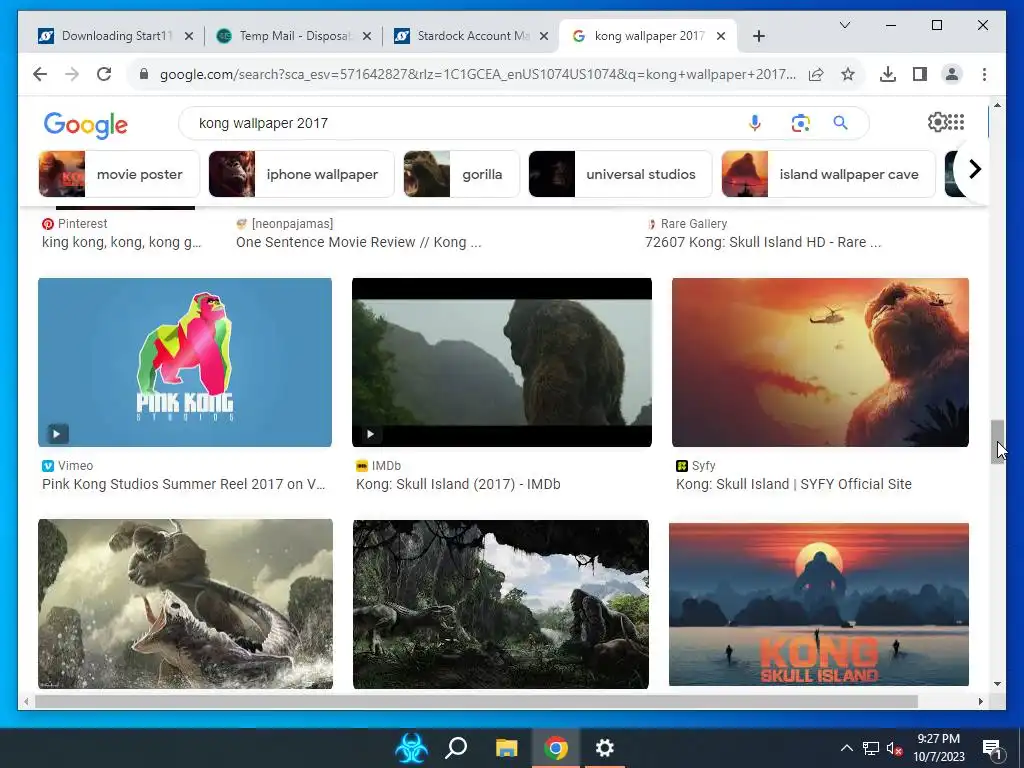Show more filter chips with arrow
This screenshot has height=768, width=1024.
pos(974,169)
